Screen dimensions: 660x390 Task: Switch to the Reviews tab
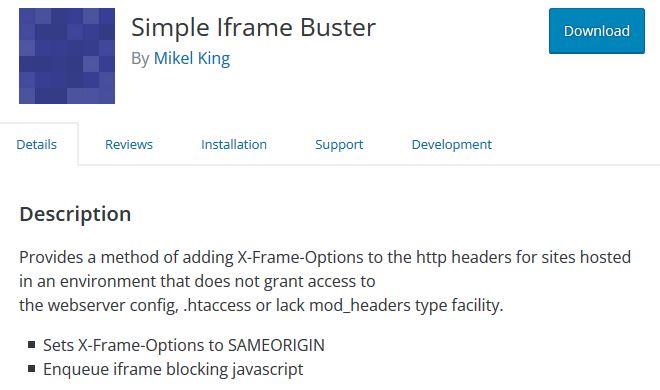[x=129, y=144]
